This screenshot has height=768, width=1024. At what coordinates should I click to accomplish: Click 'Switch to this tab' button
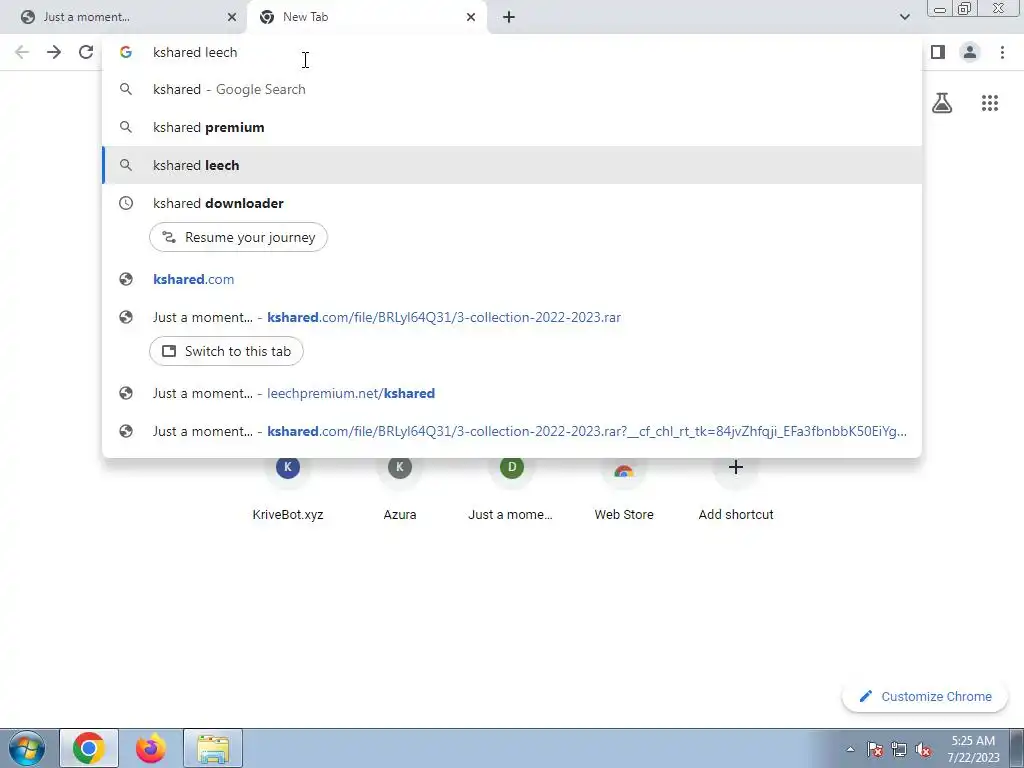point(226,351)
